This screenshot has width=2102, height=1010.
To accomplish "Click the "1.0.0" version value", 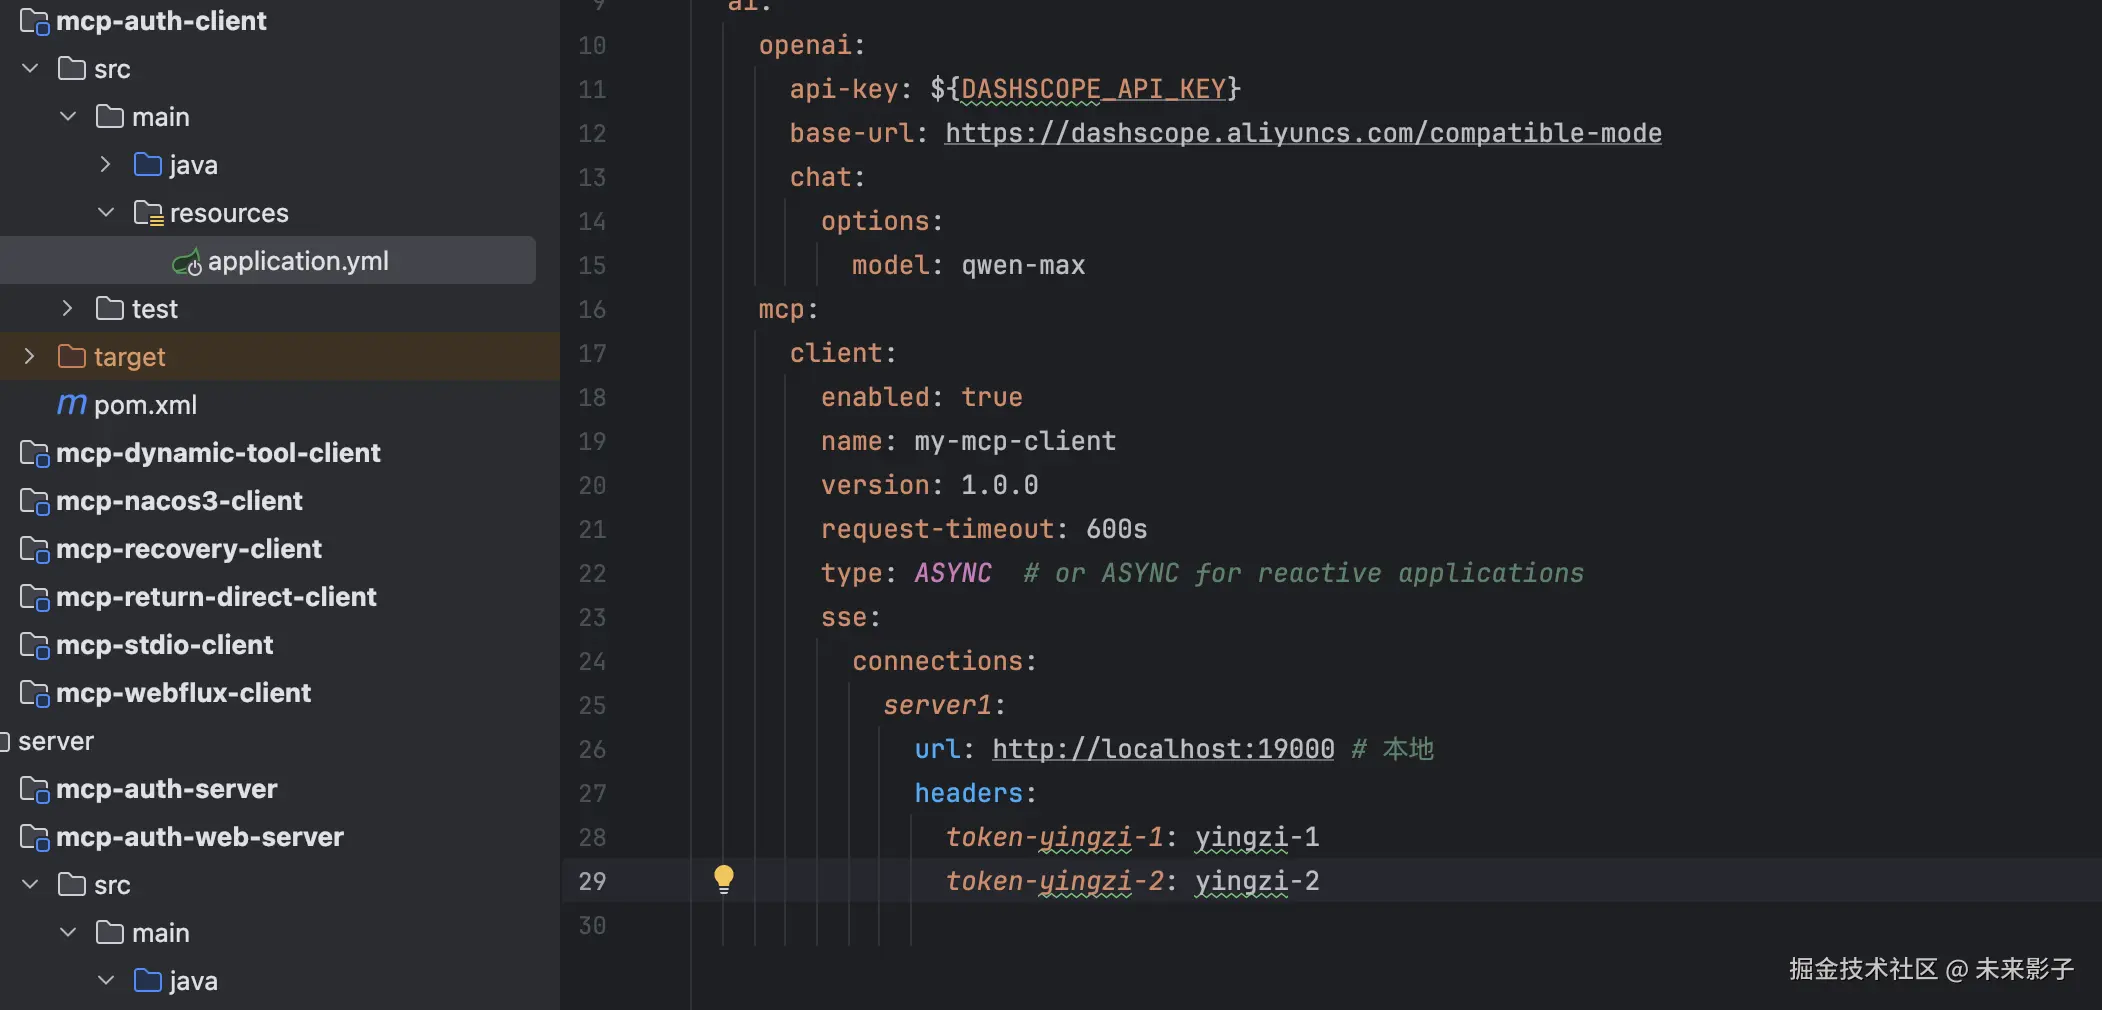I will [x=1000, y=485].
